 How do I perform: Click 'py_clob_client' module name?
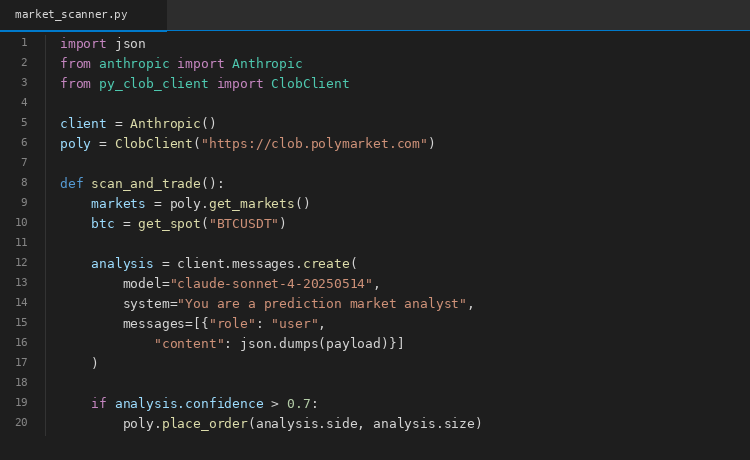coord(154,84)
